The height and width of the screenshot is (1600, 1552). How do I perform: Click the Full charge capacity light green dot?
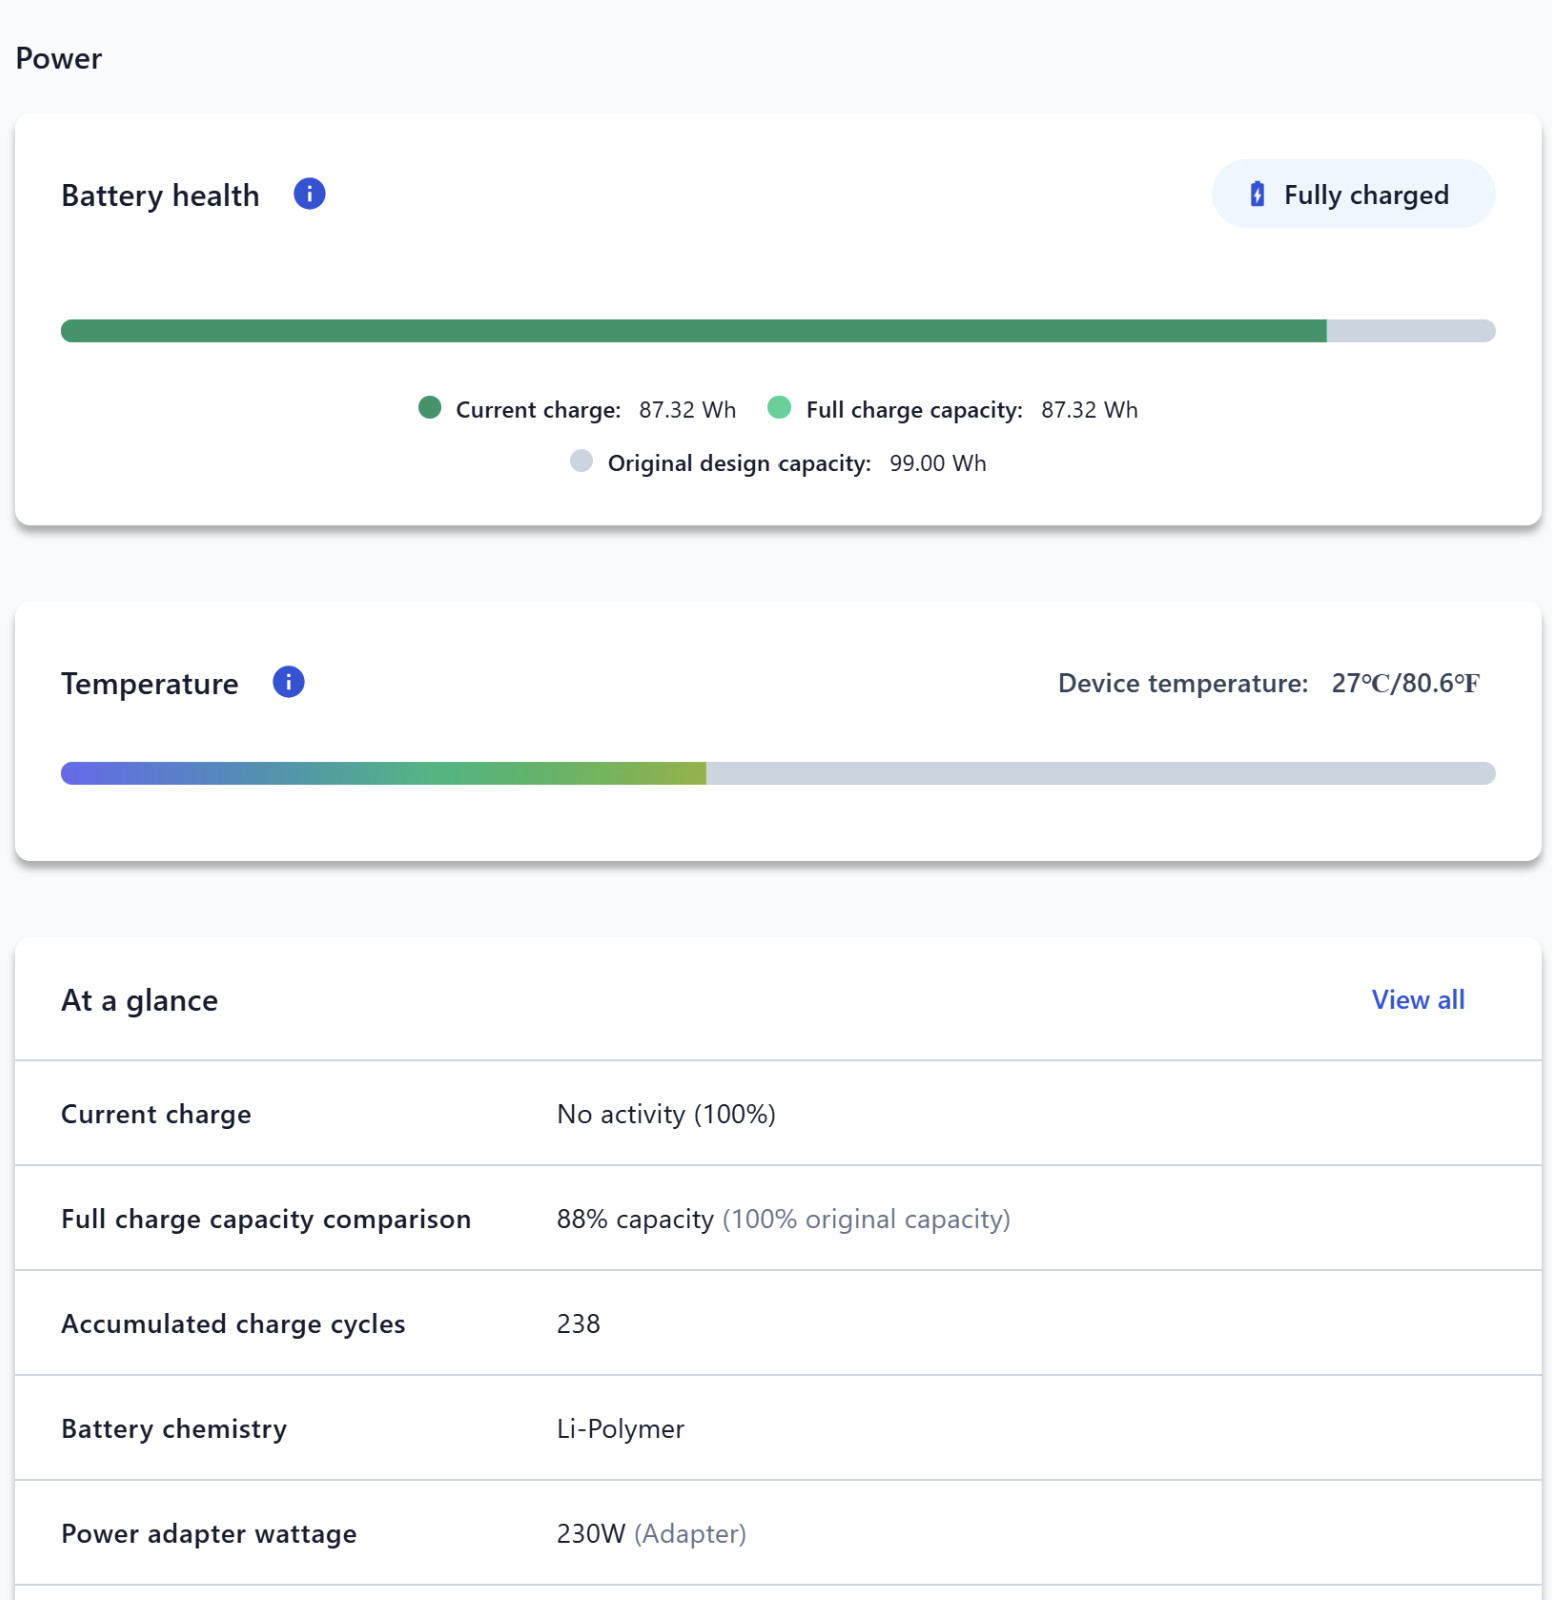click(x=779, y=408)
